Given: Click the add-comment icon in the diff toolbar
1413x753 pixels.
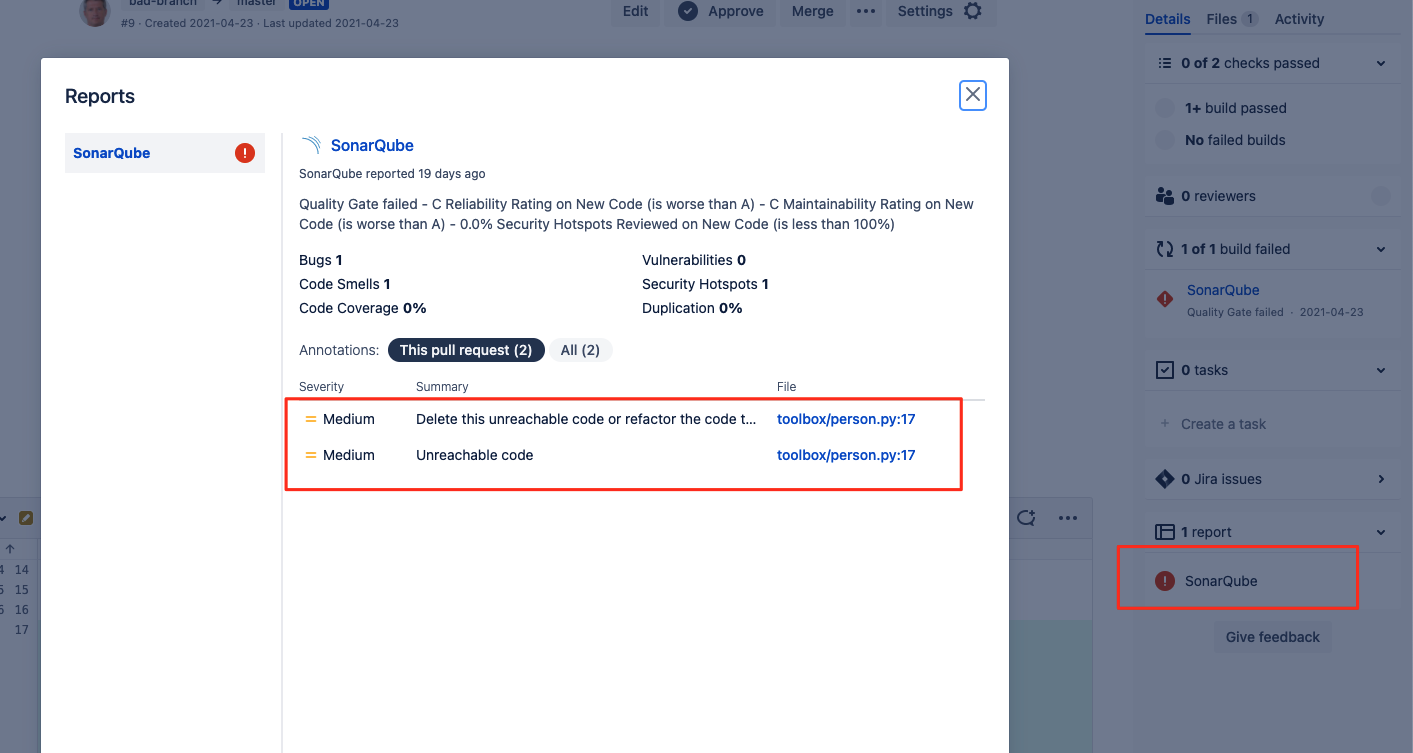Looking at the screenshot, I should (1026, 518).
